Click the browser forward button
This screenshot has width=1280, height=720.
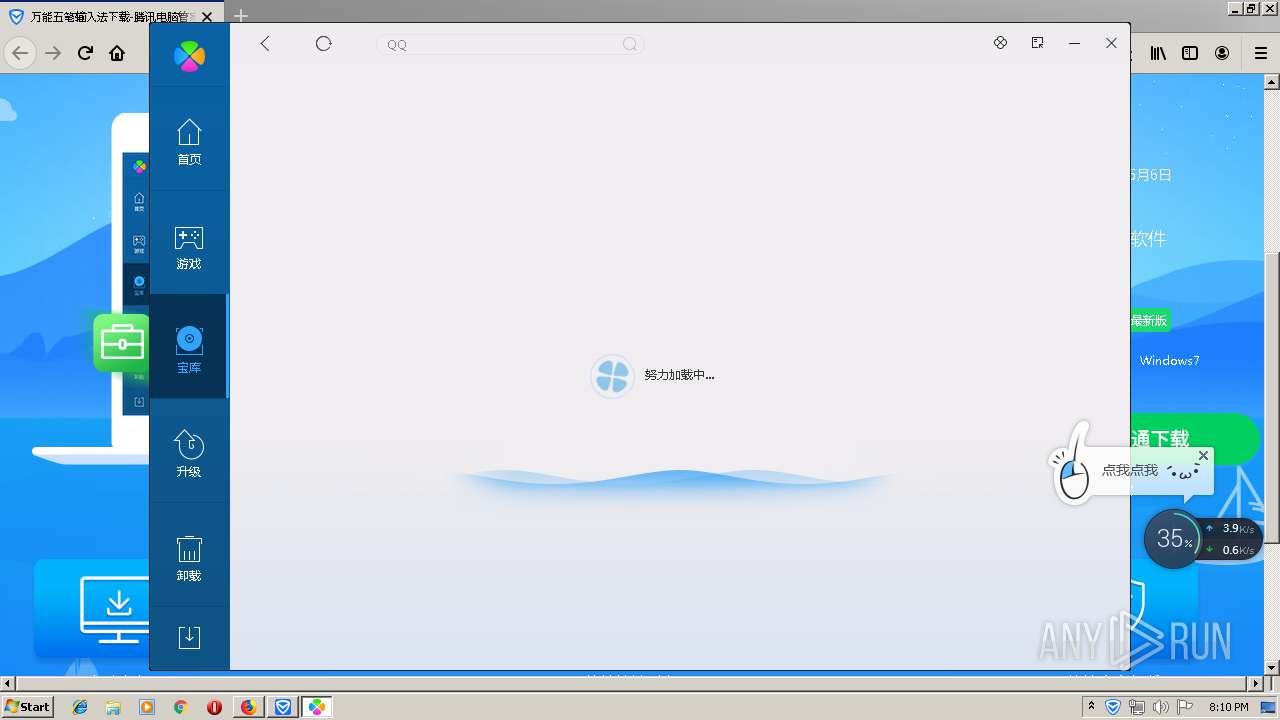tap(53, 53)
